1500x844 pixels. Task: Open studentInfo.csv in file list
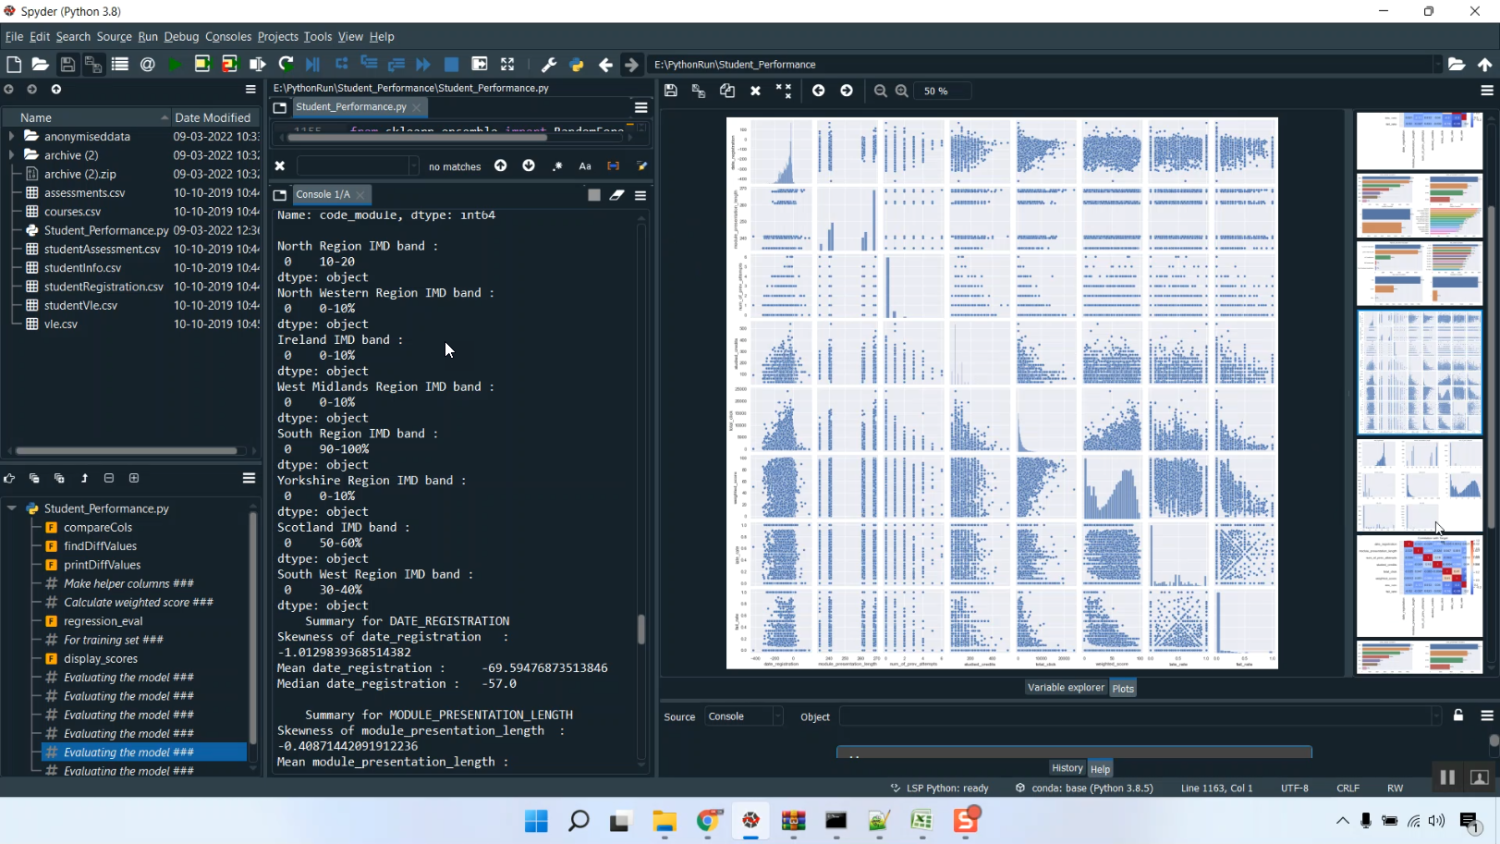[x=82, y=268]
